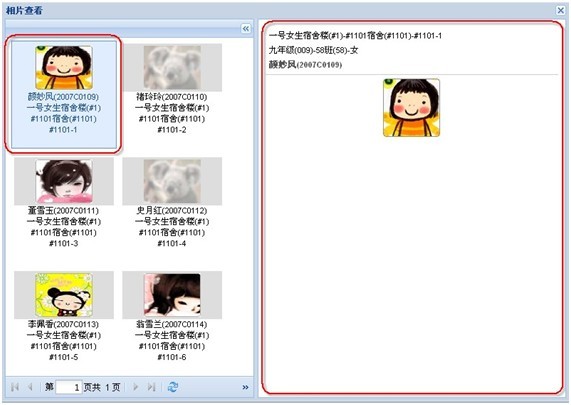Viewport: 571px width, 405px height.
Task: Select photo of 李佩香 (2007C0113)
Action: [x=64, y=295]
